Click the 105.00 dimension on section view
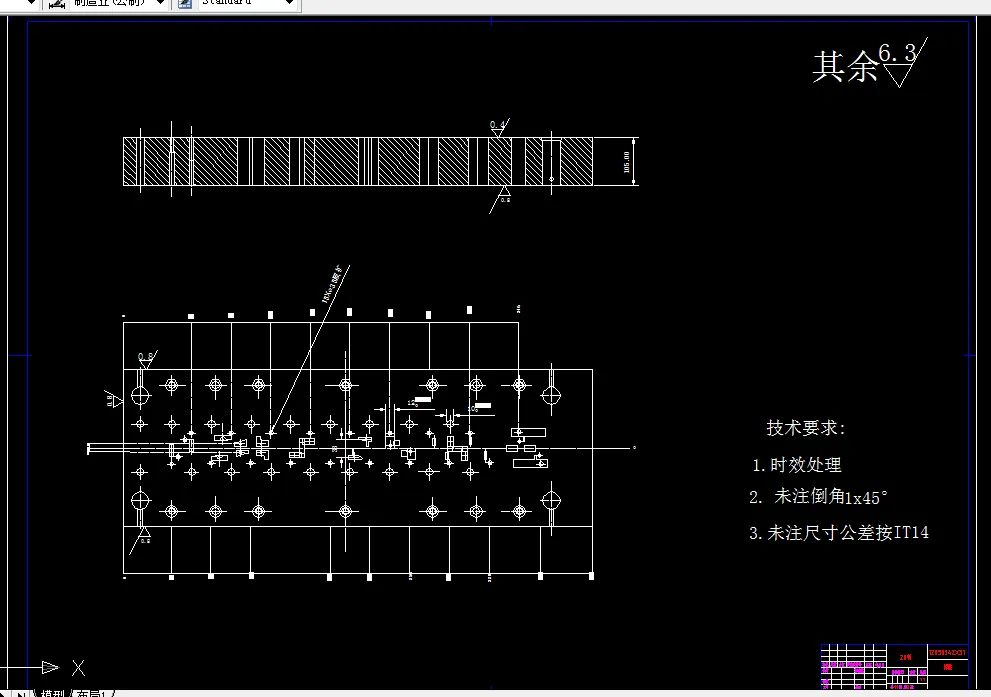This screenshot has width=991, height=697. coord(627,162)
